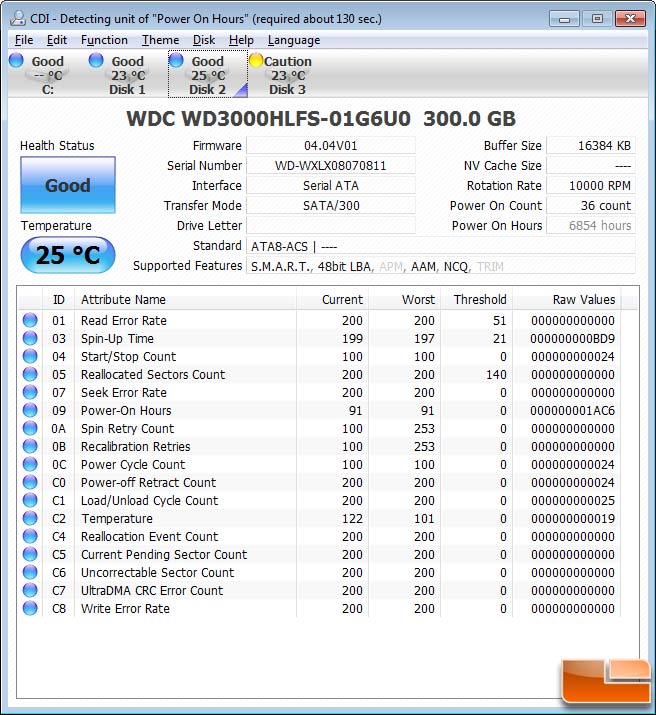The width and height of the screenshot is (656, 715).
Task: Click the 25 °C temperature indicator
Action: (x=68, y=256)
